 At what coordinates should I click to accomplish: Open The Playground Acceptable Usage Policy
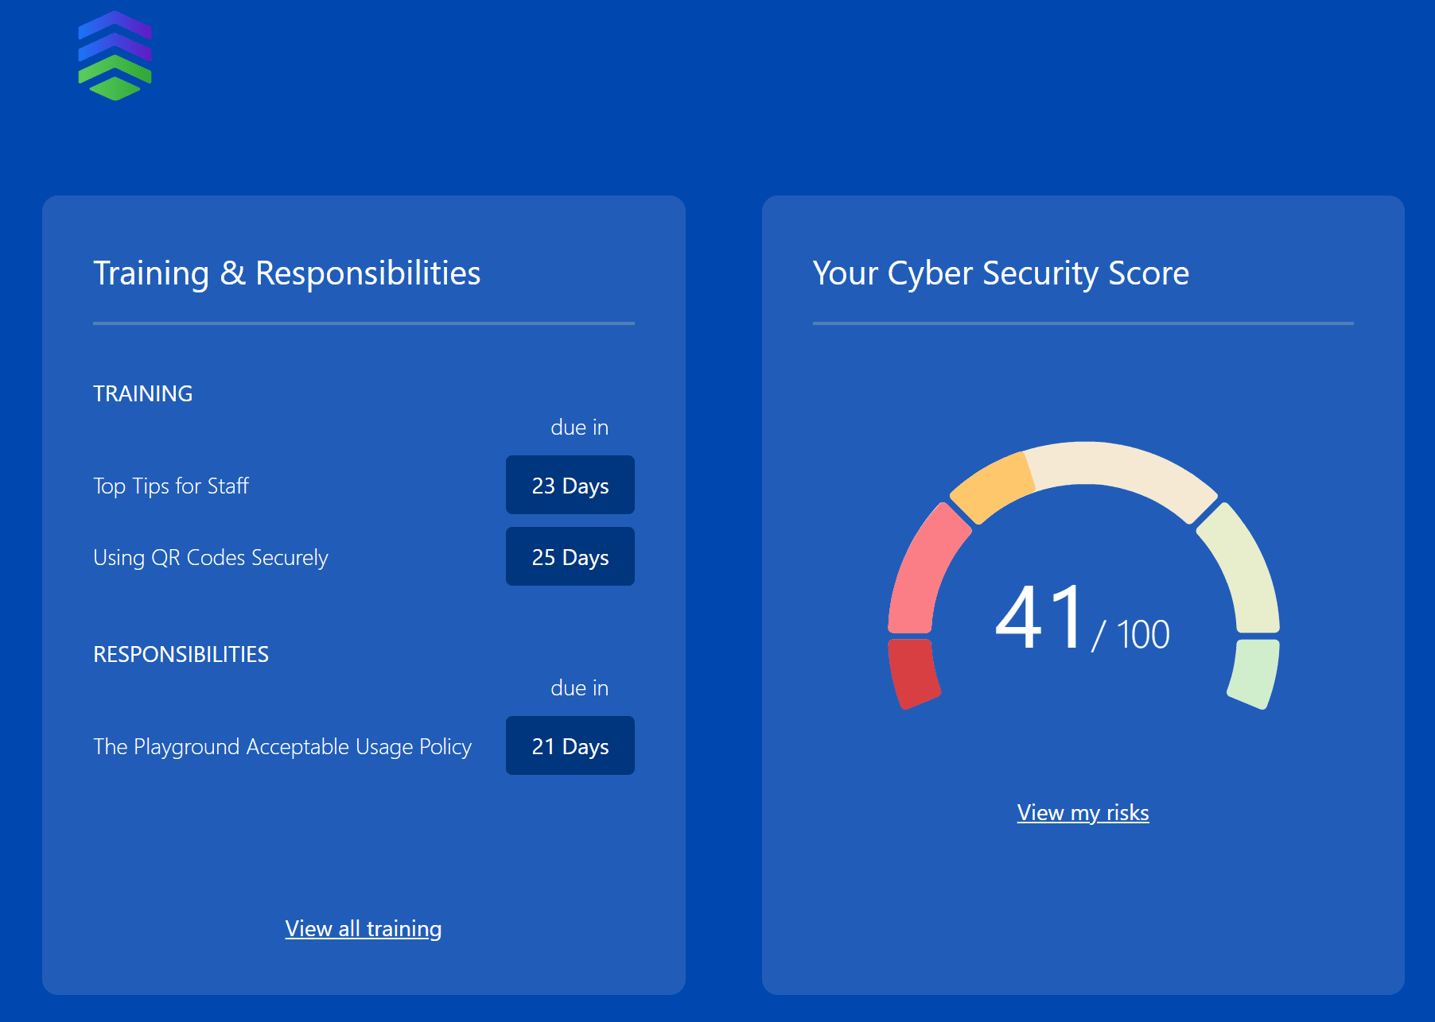pos(282,747)
